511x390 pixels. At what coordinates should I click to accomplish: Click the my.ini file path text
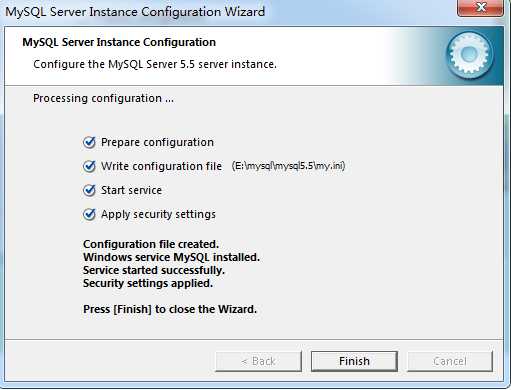(x=288, y=166)
